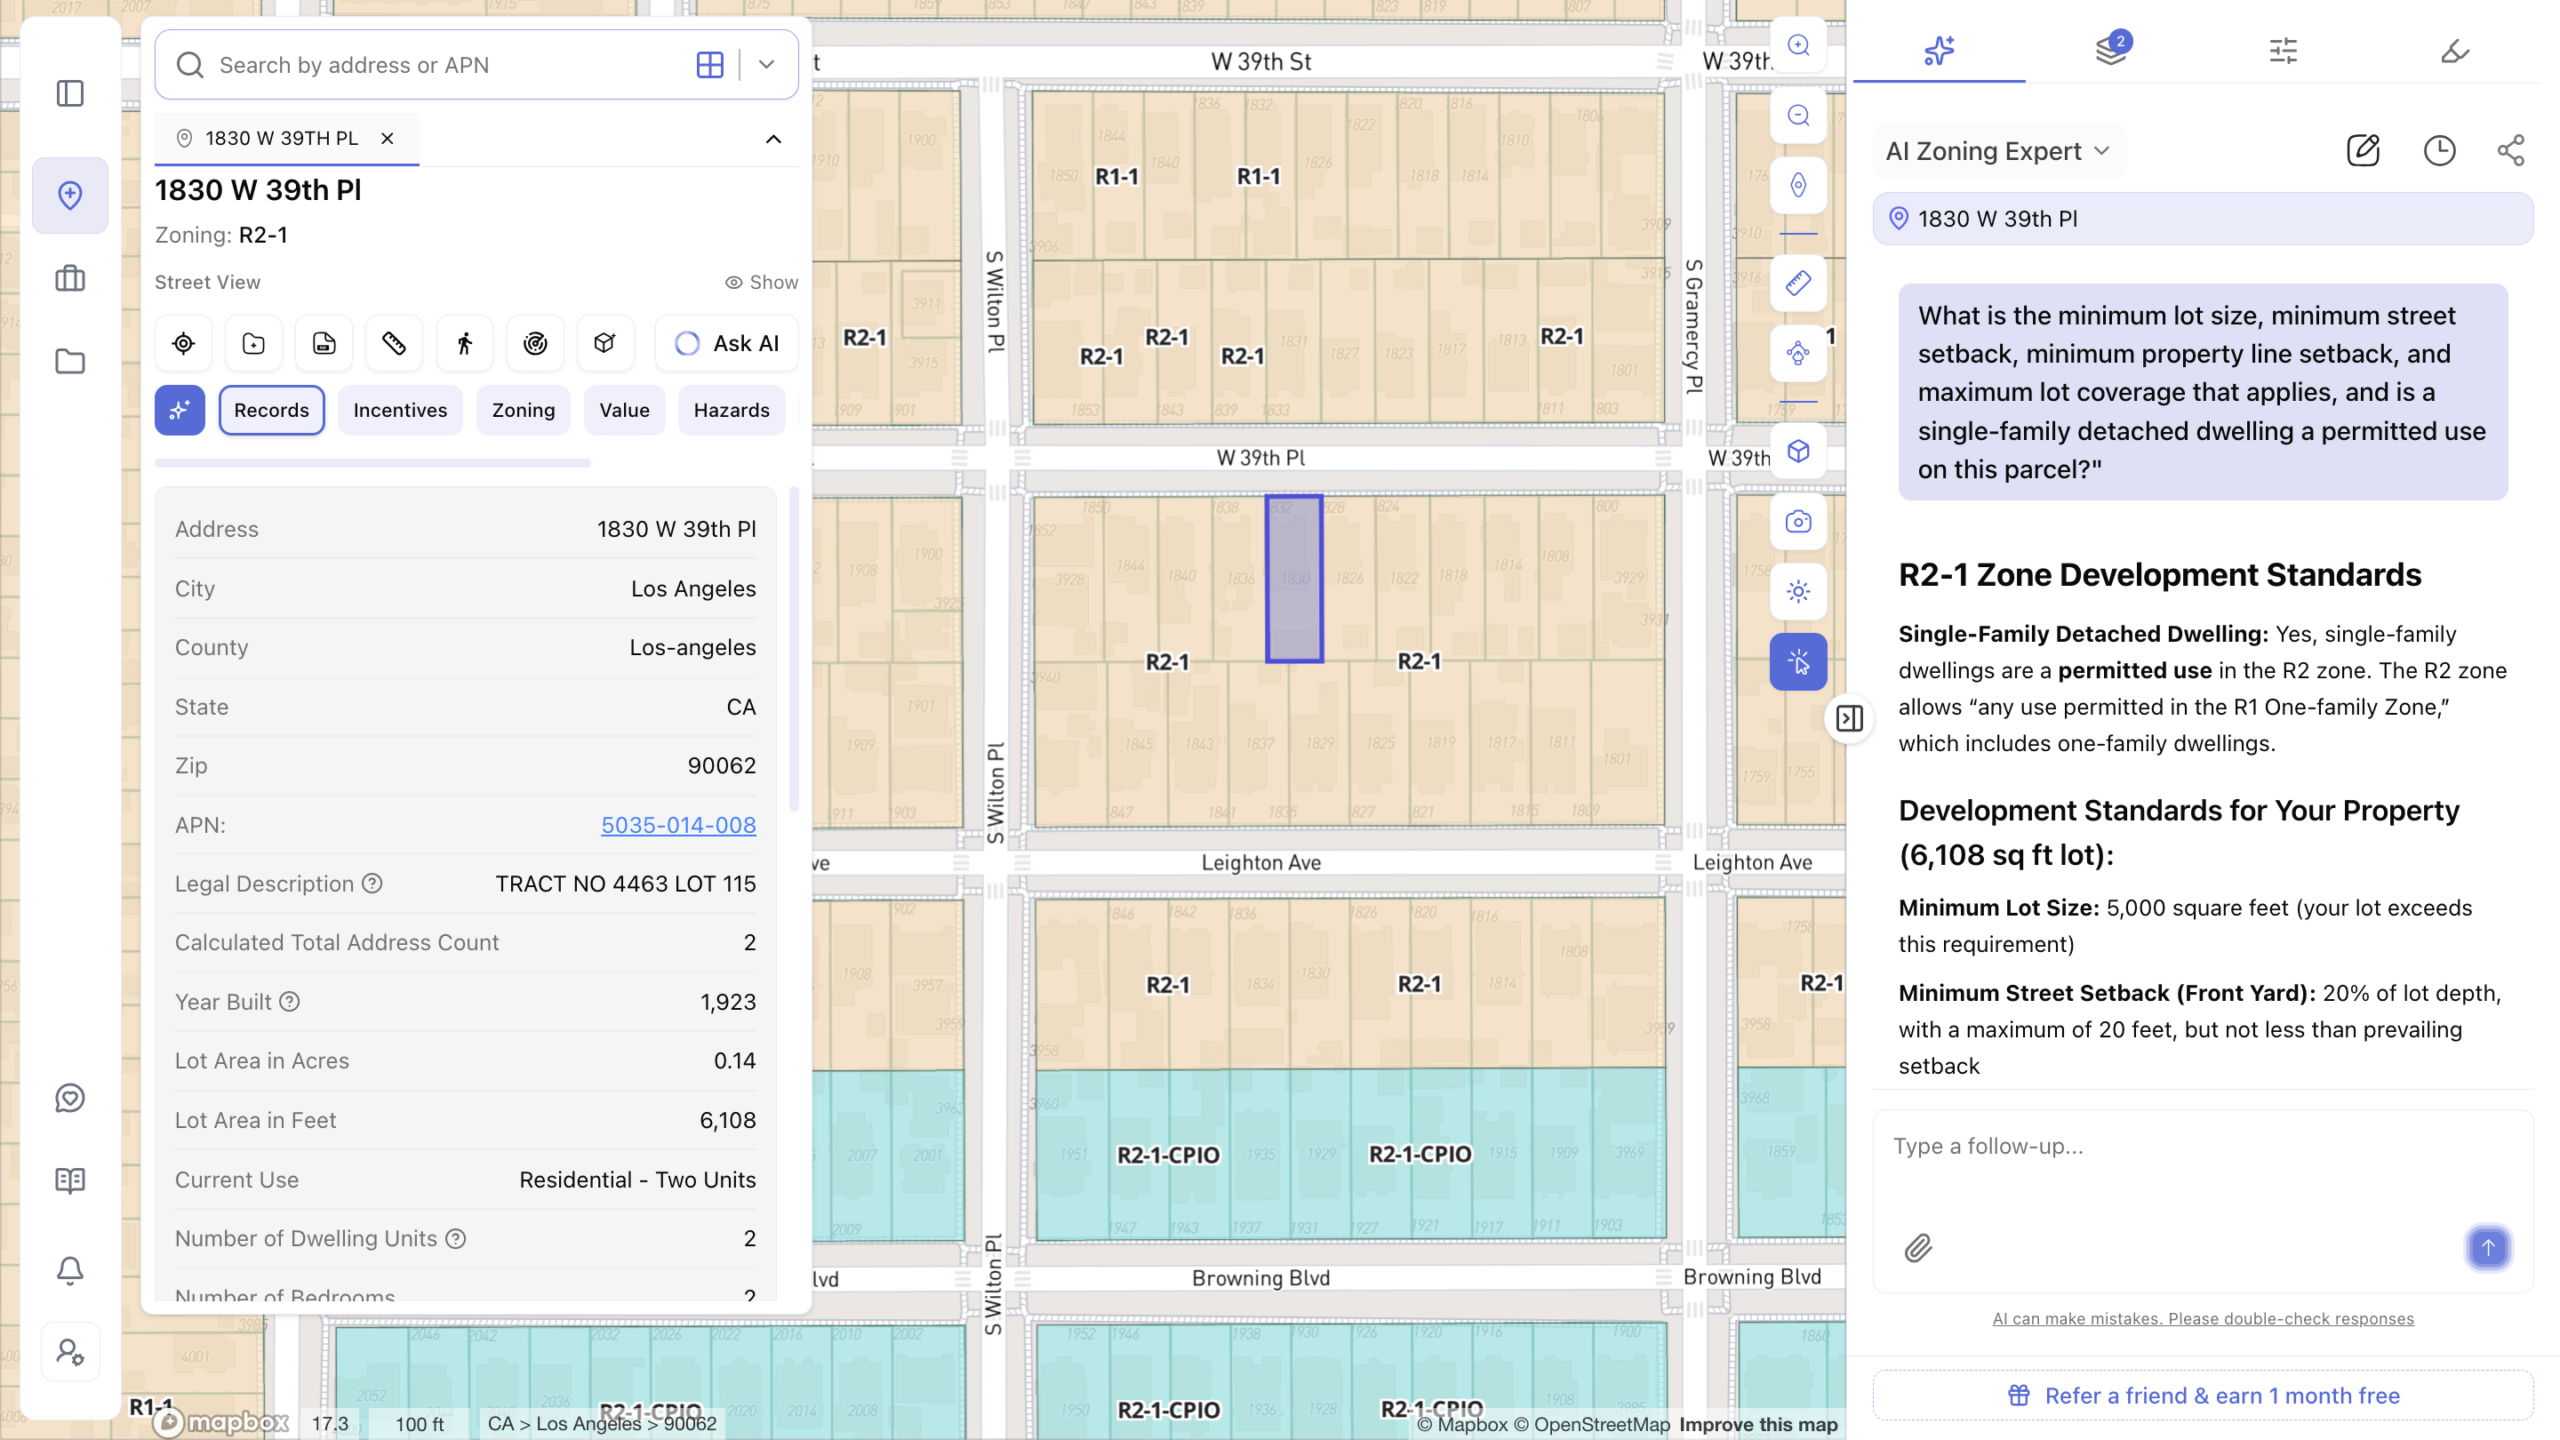Click the Ask AI button

(x=727, y=344)
